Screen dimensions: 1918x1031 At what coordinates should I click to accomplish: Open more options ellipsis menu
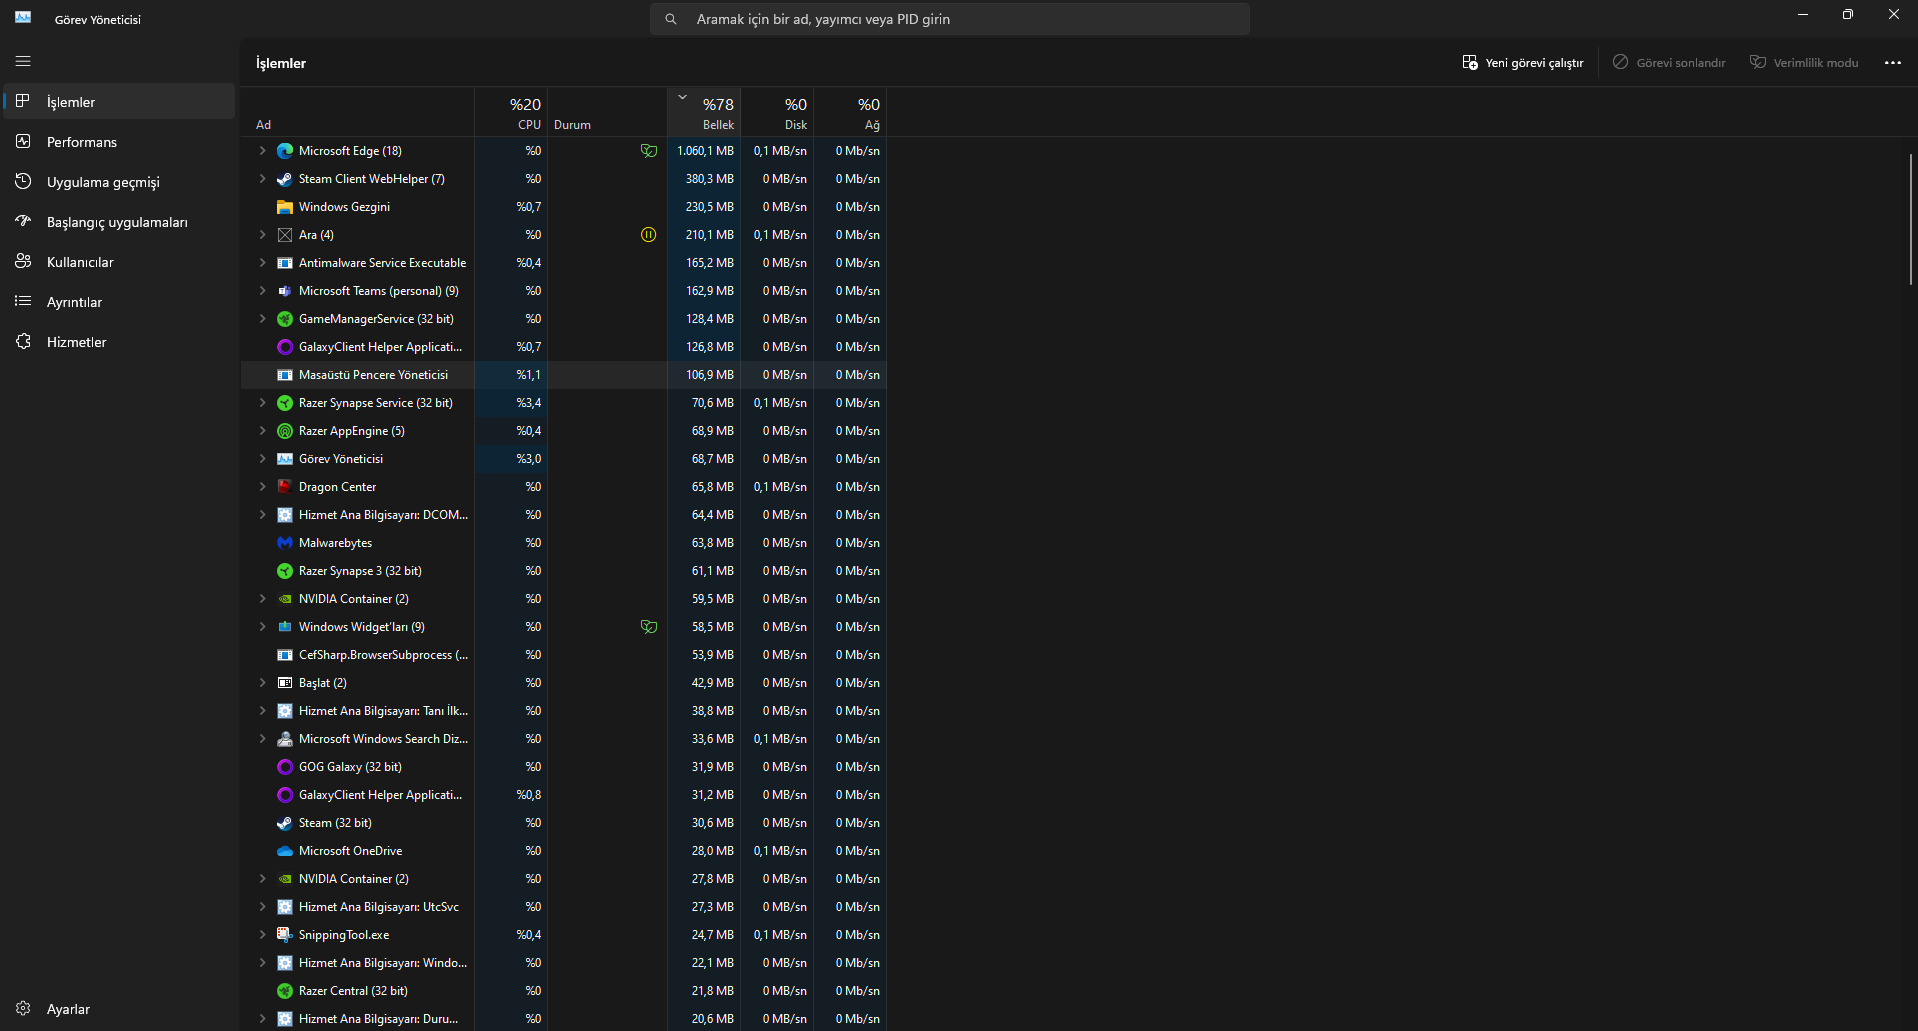pos(1893,62)
